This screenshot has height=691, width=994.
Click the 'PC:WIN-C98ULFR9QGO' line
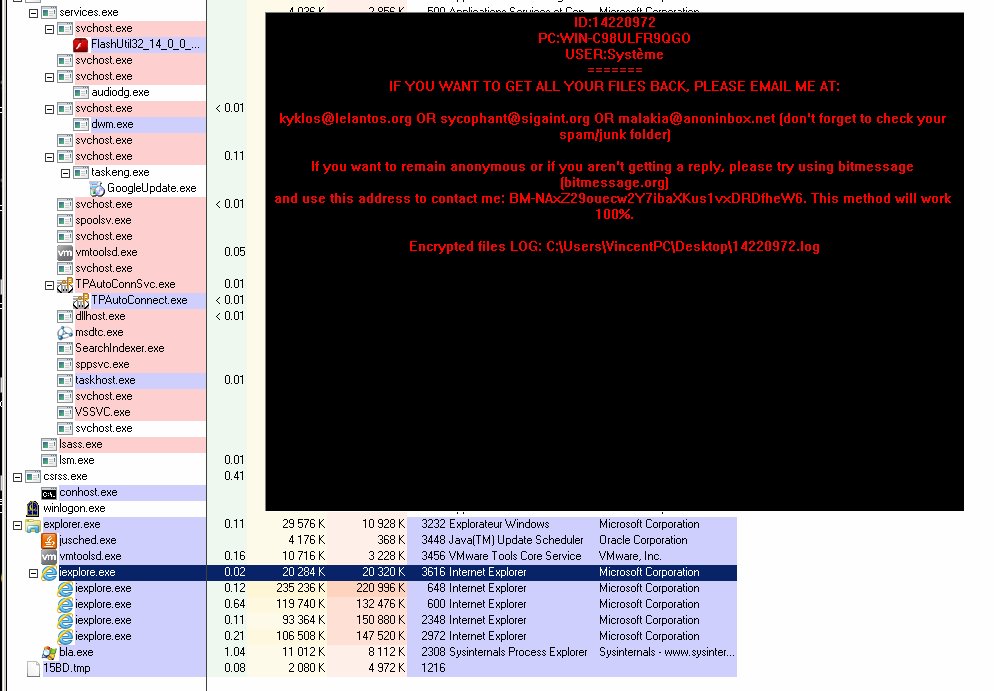(614, 38)
